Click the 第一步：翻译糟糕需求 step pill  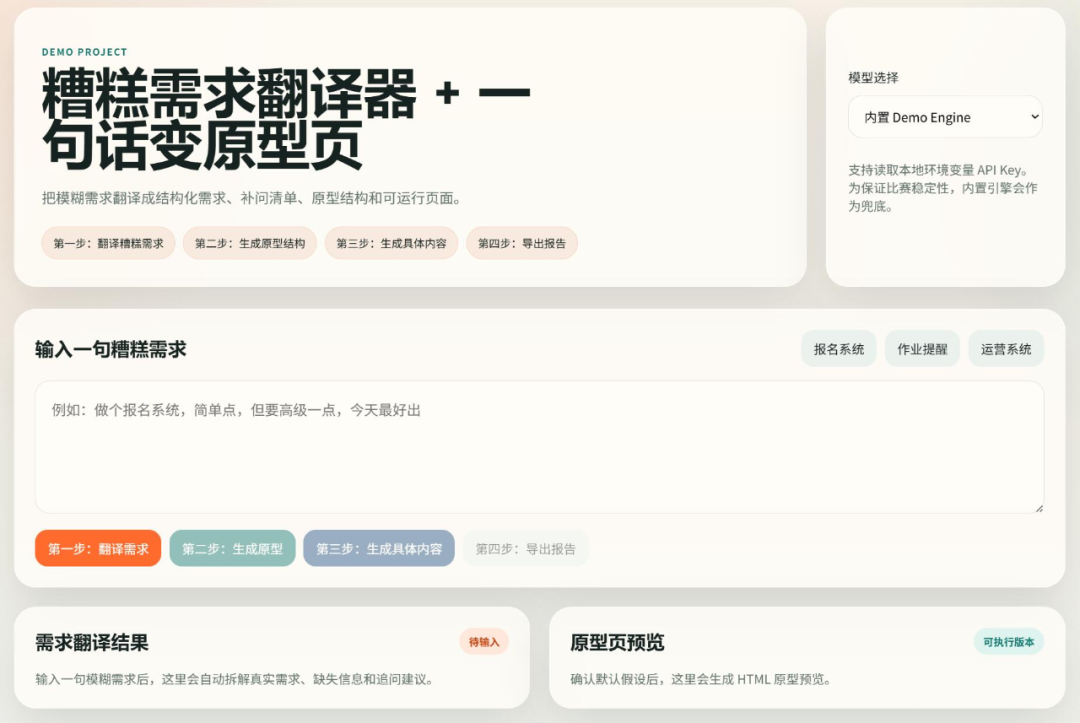107,243
